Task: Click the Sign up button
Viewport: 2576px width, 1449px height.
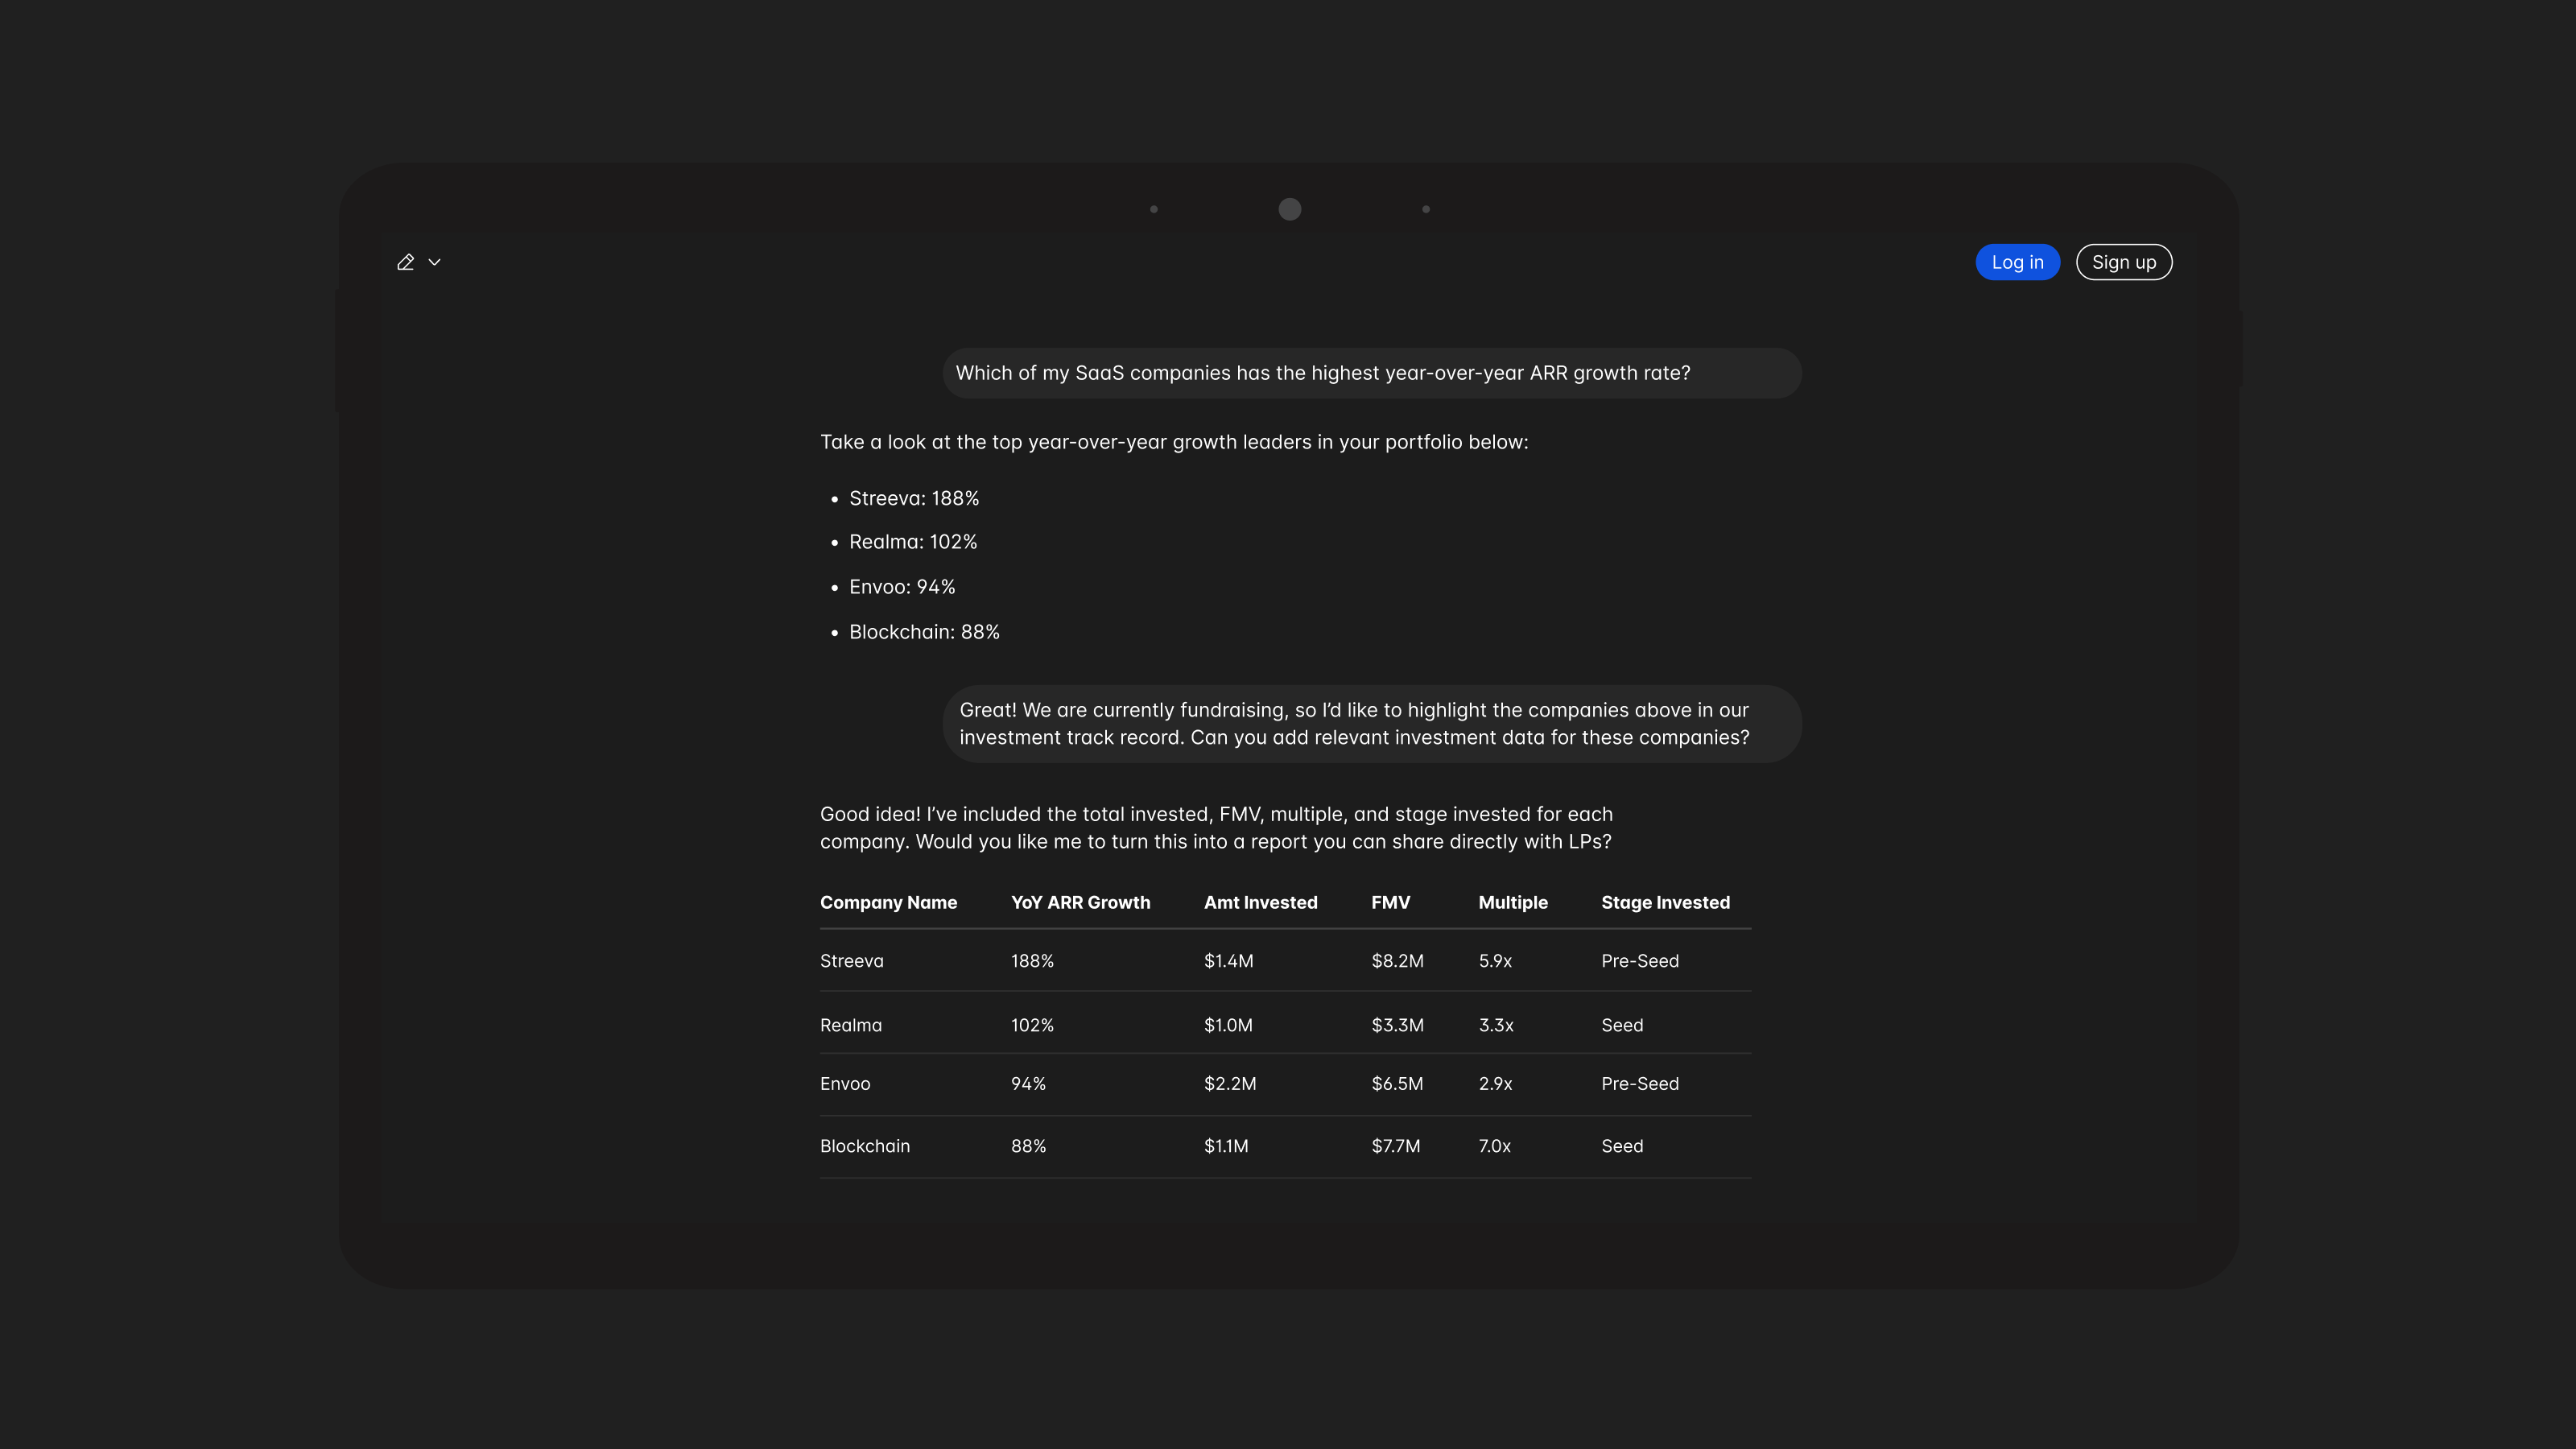Action: pyautogui.click(x=2123, y=262)
